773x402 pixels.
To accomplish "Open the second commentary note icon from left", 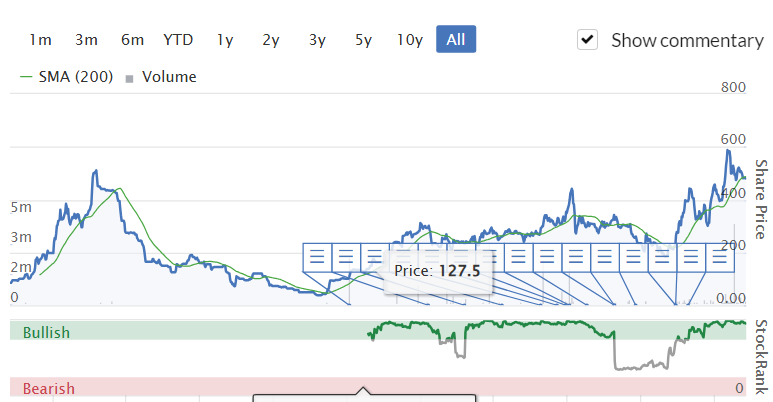I will (346, 257).
